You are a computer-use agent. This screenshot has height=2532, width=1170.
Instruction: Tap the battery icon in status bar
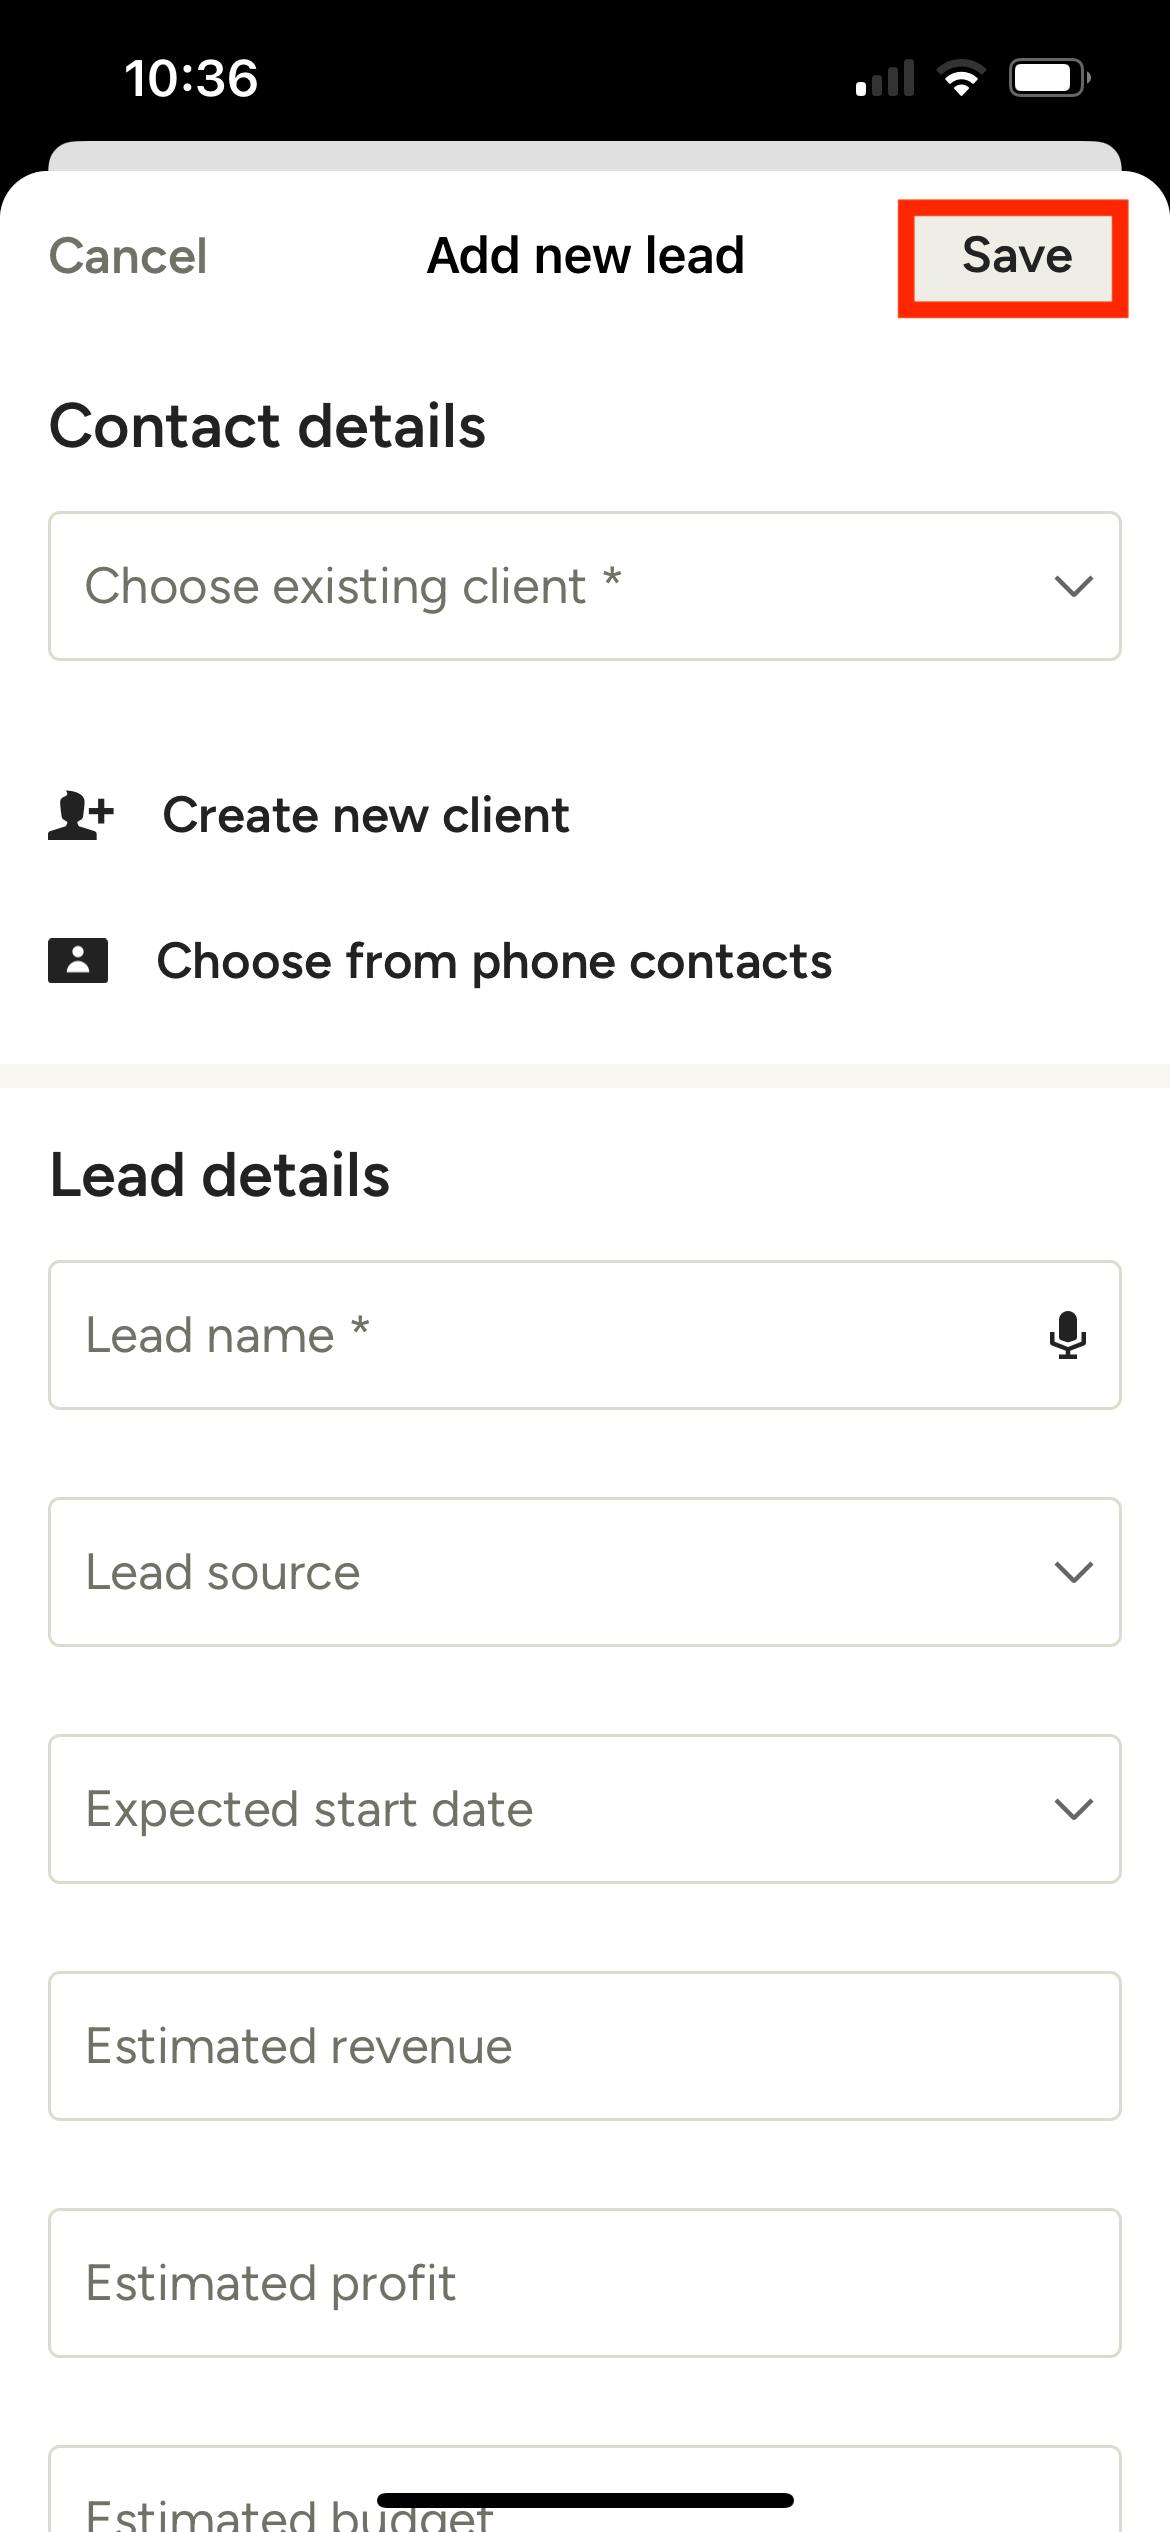[x=1048, y=78]
